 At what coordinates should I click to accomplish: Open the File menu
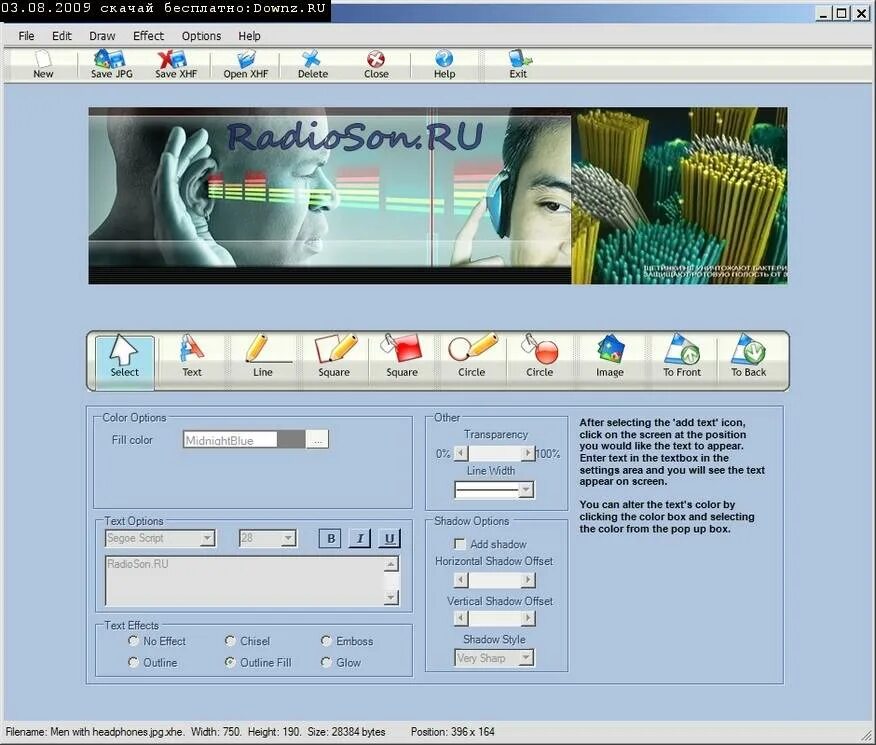(26, 36)
